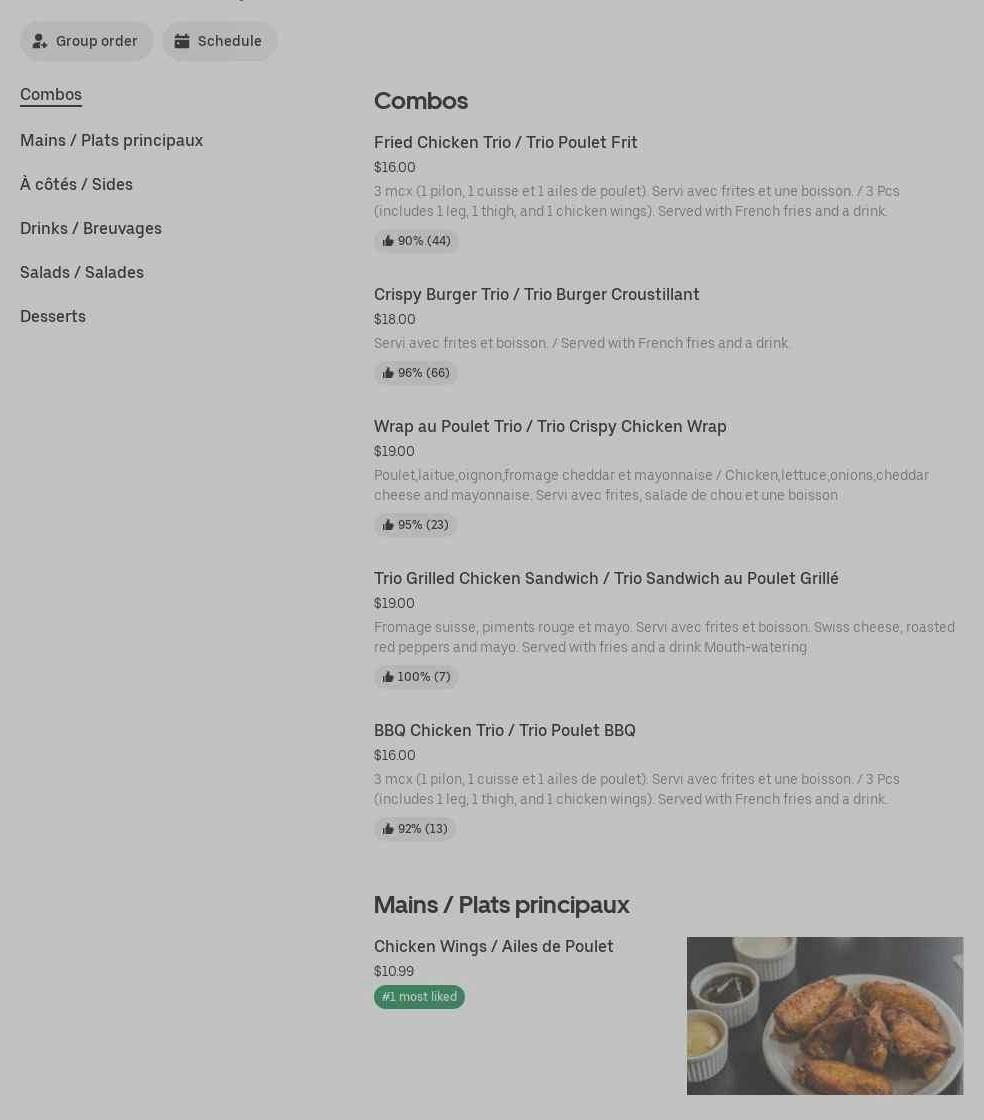Jump to À côtés / Sides section
Image resolution: width=984 pixels, height=1120 pixels.
pyautogui.click(x=76, y=184)
